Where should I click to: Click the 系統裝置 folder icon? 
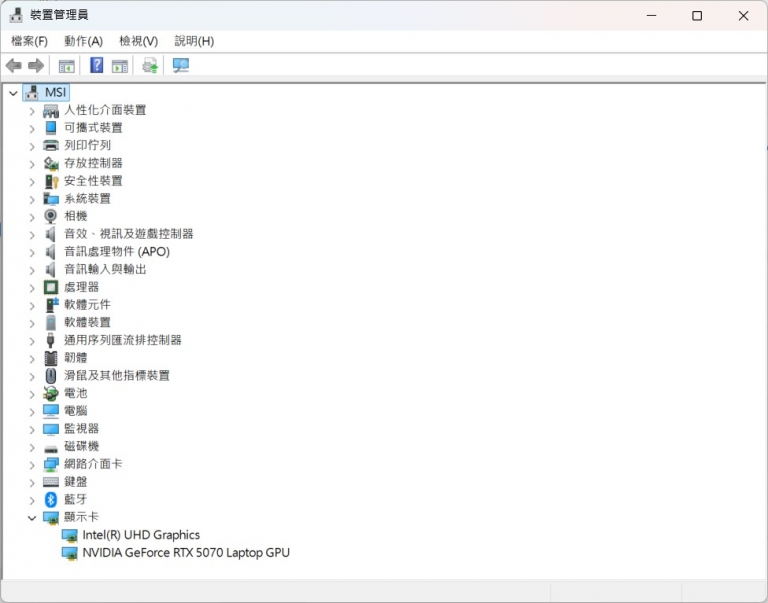51,198
